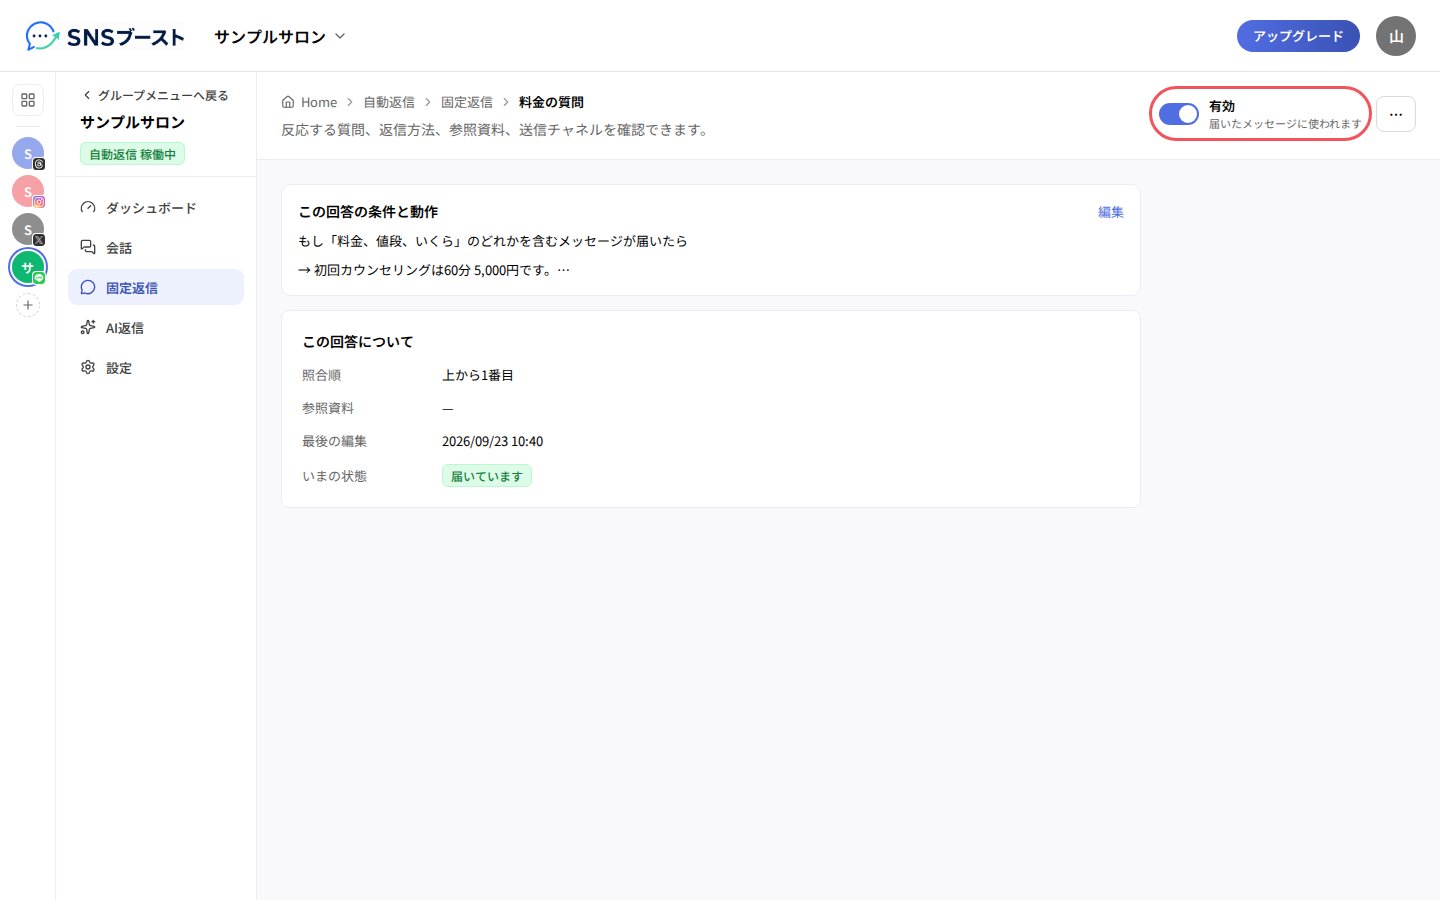Select the green LINE account avatar
1440x900 pixels.
point(28,267)
